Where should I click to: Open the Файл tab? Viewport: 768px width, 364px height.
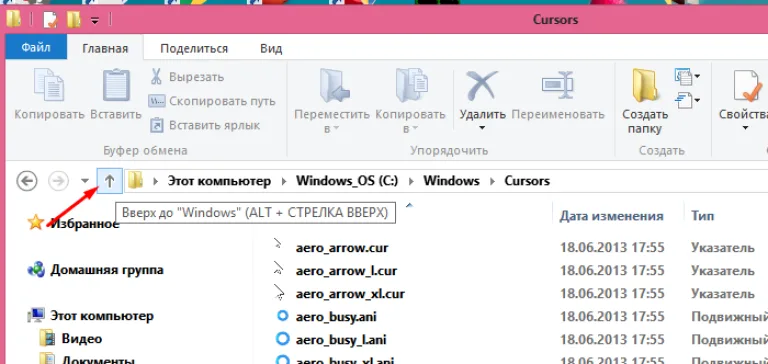(x=36, y=48)
